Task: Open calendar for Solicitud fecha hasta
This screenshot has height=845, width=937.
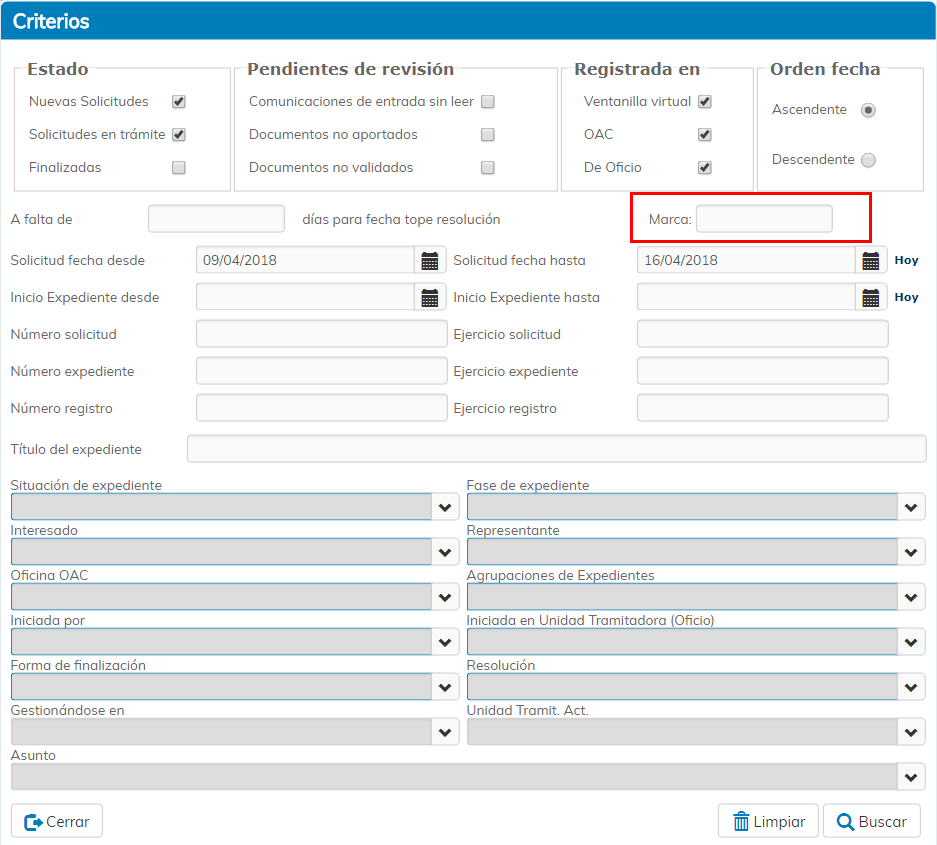Action: coord(871,261)
